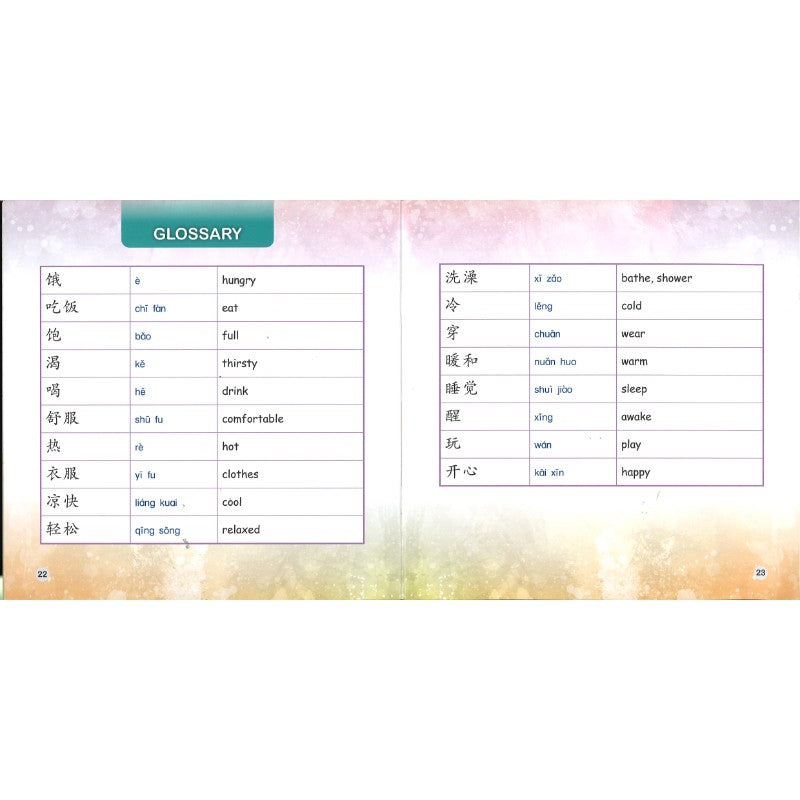Viewport: 800px width, 800px height.
Task: Select the English word eat
Action: click(x=233, y=308)
